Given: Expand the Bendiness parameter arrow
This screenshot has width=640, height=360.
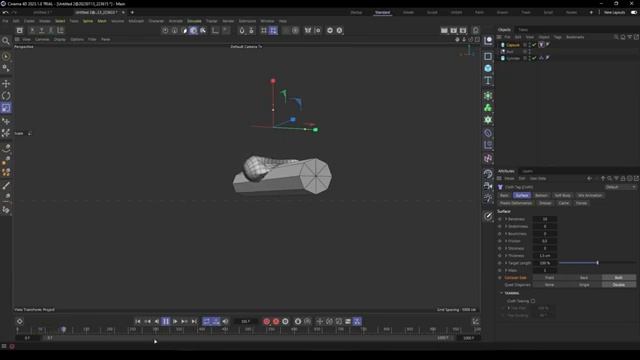Looking at the screenshot, I should [x=506, y=219].
